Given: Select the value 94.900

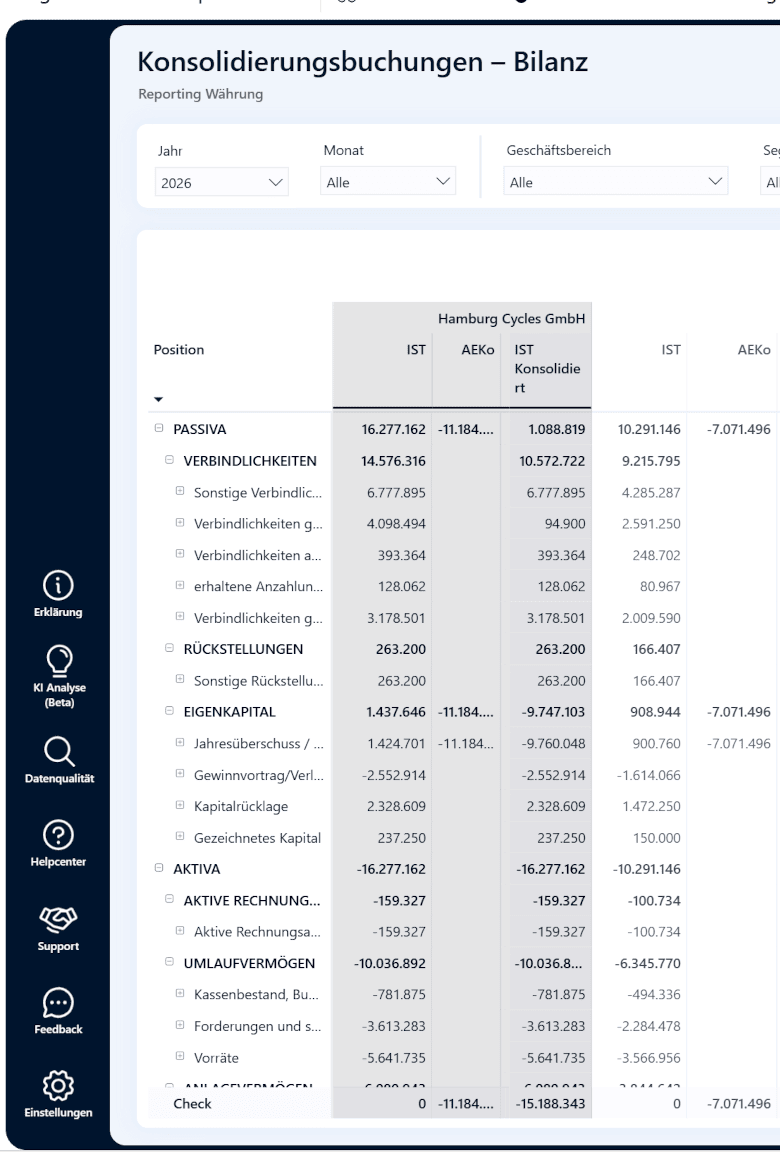Looking at the screenshot, I should [x=565, y=524].
